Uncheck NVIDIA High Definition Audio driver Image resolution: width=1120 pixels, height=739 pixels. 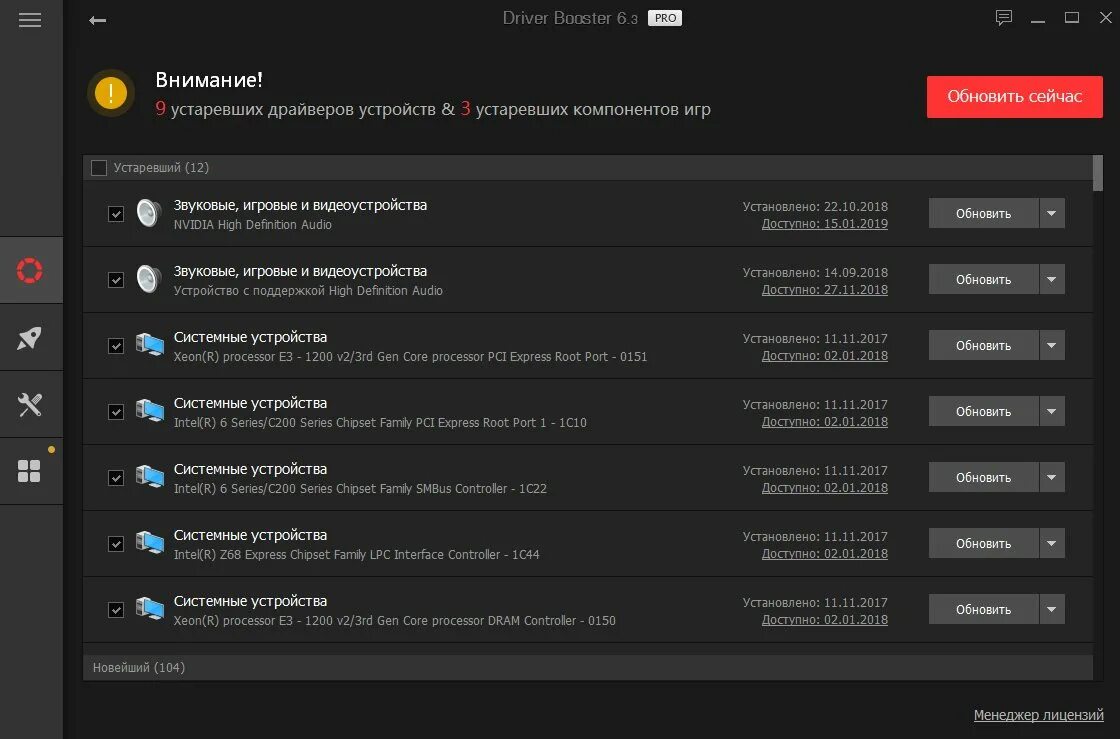[116, 214]
